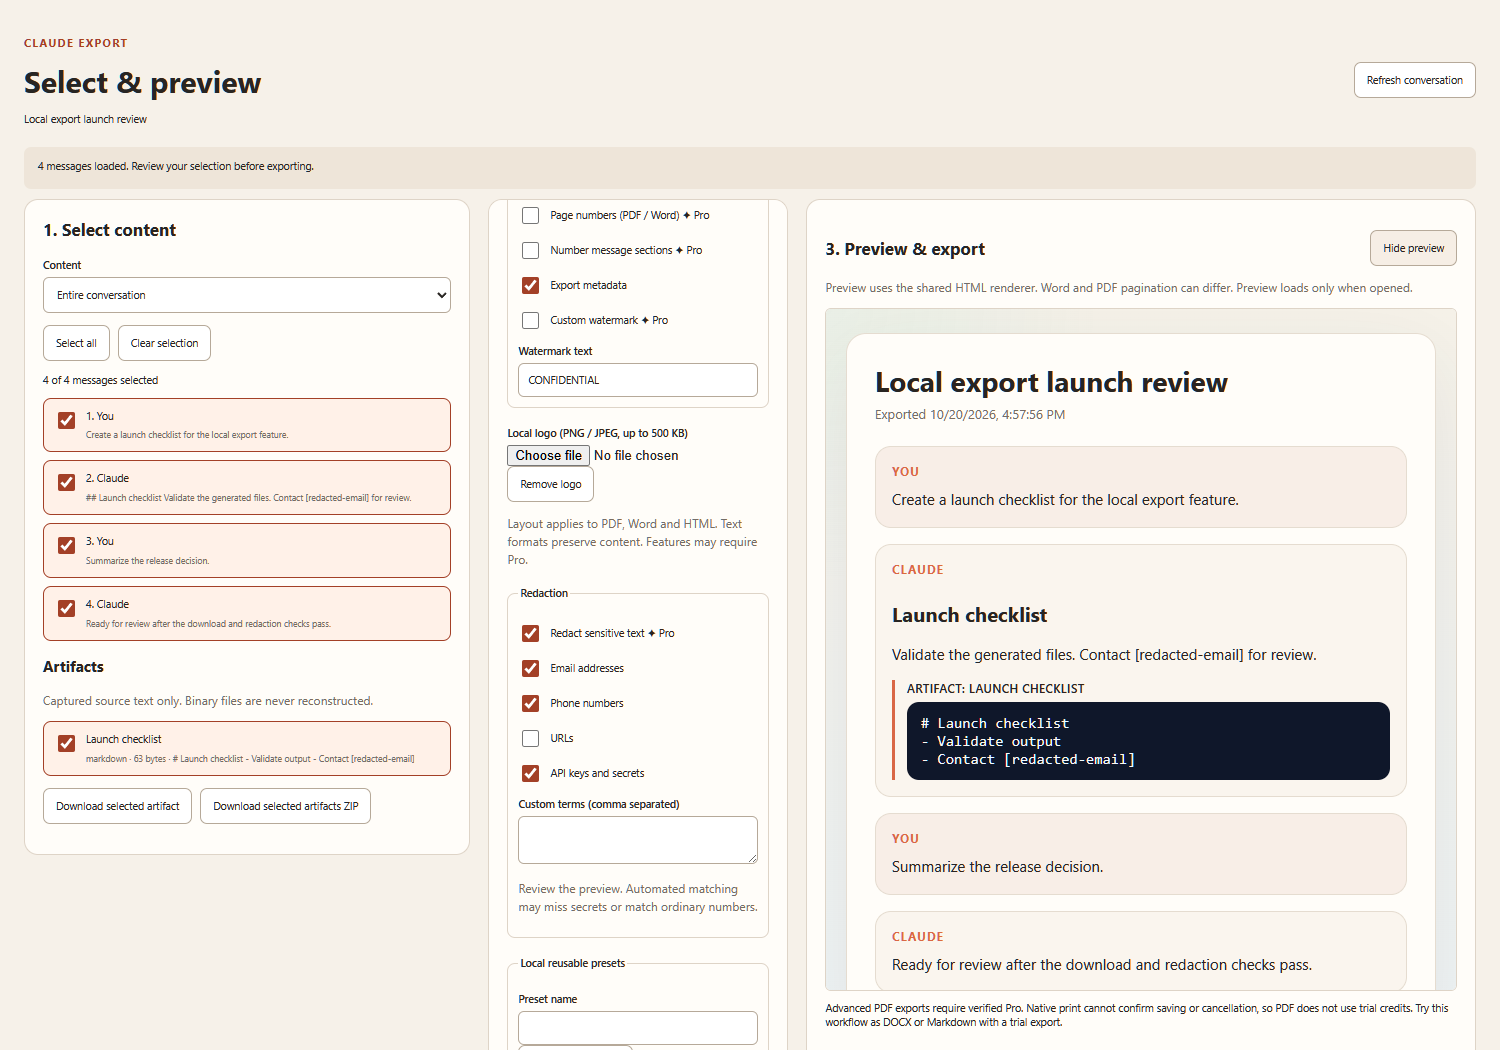
Task: Click the Select all button
Action: pos(76,343)
